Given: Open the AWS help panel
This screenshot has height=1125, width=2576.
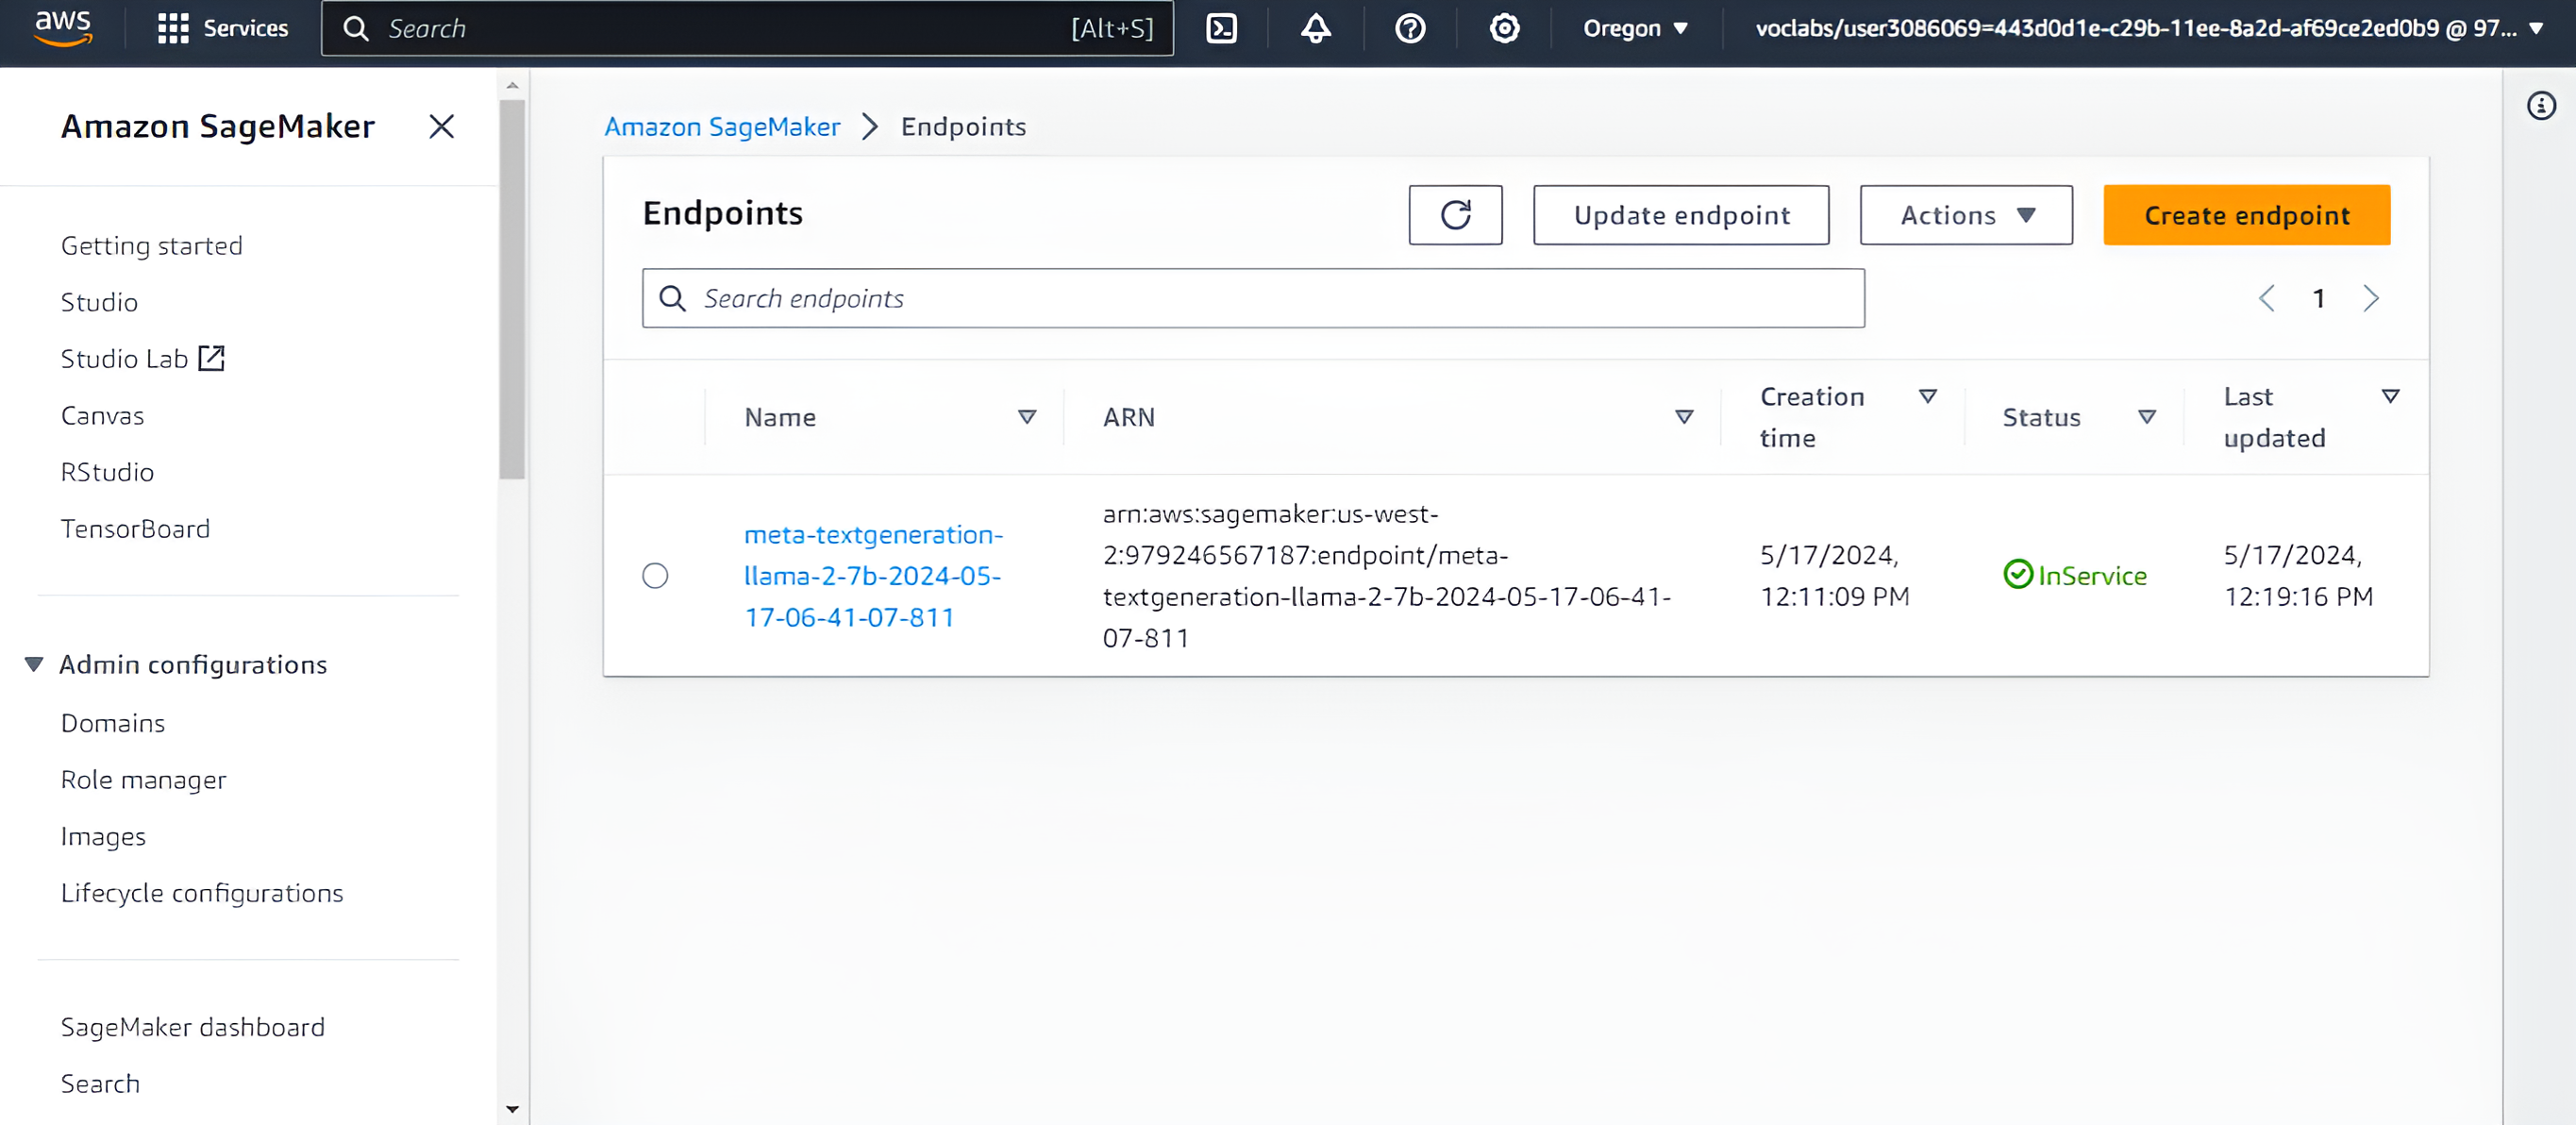Looking at the screenshot, I should pos(1408,28).
